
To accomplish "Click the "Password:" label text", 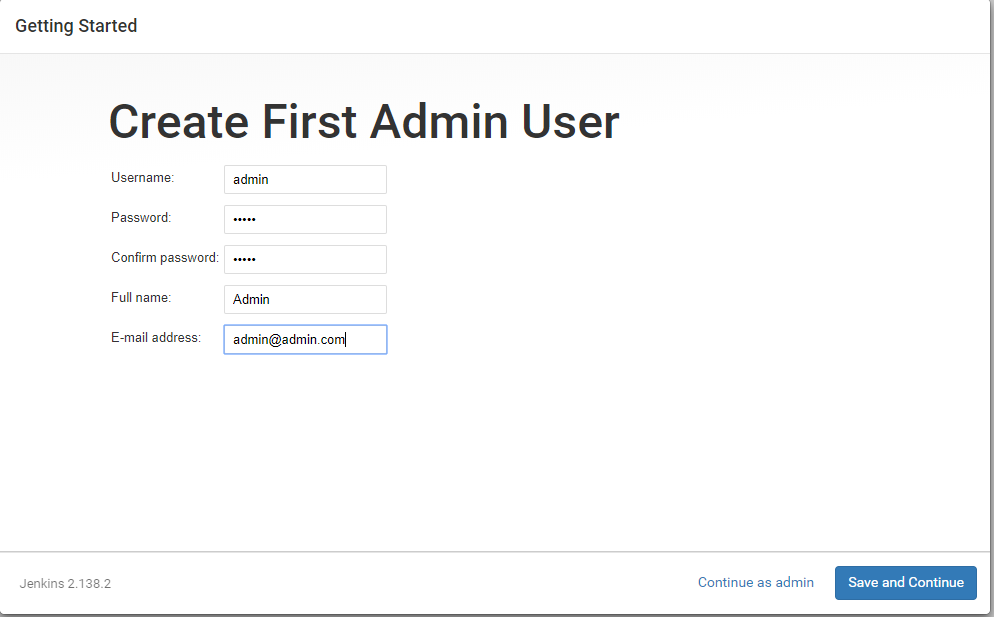I will [x=141, y=218].
